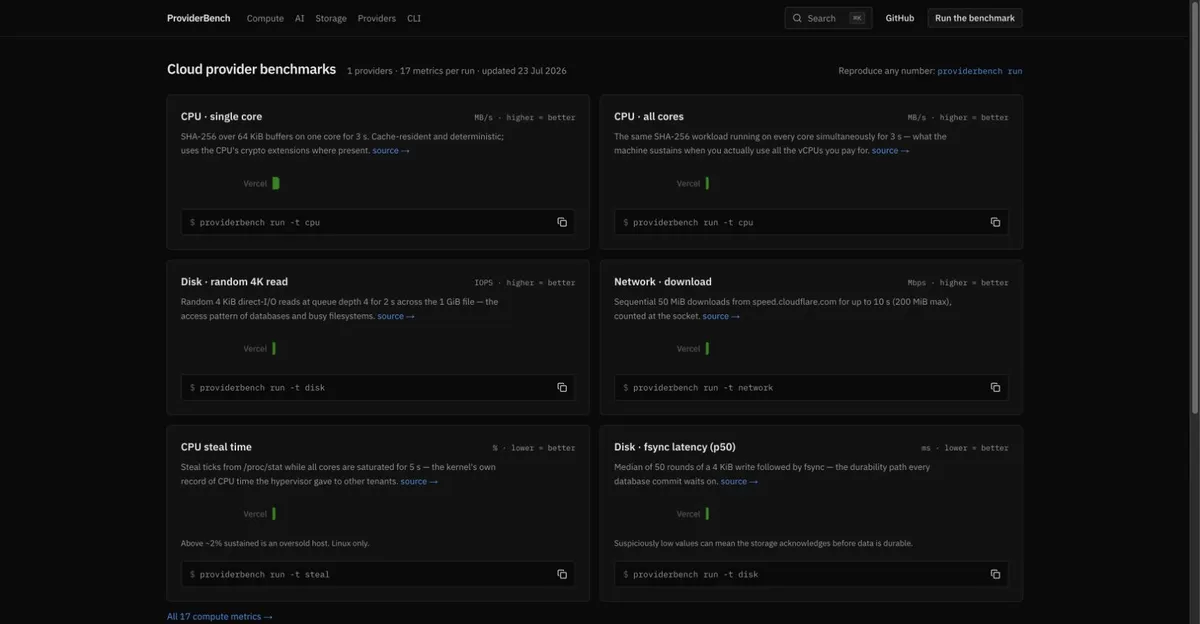Copy command in Disk fsync latency card
Image resolution: width=1200 pixels, height=624 pixels.
pos(995,574)
